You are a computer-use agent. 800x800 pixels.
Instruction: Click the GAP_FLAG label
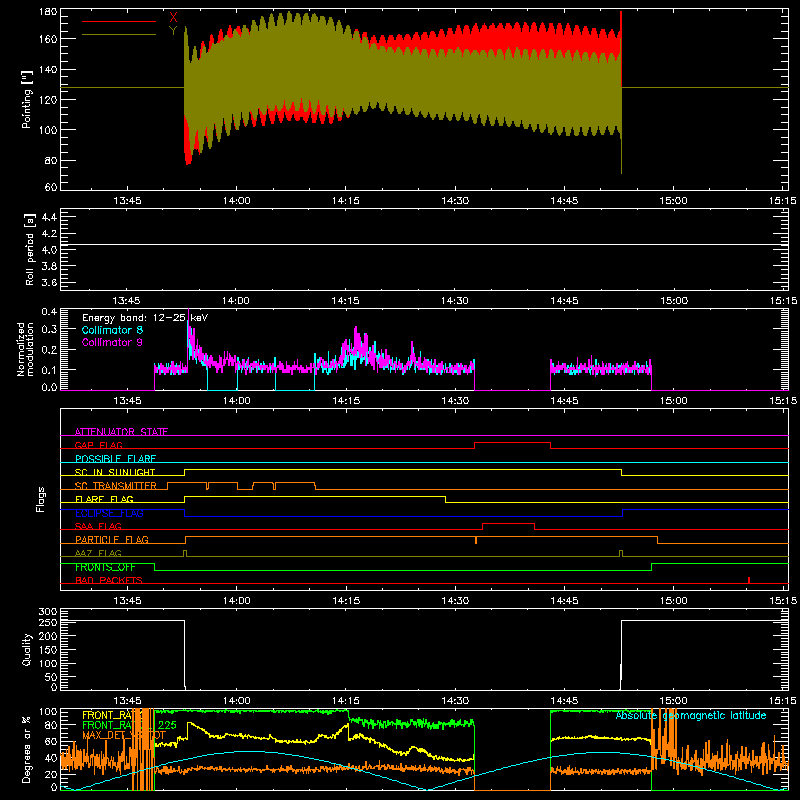(x=99, y=445)
